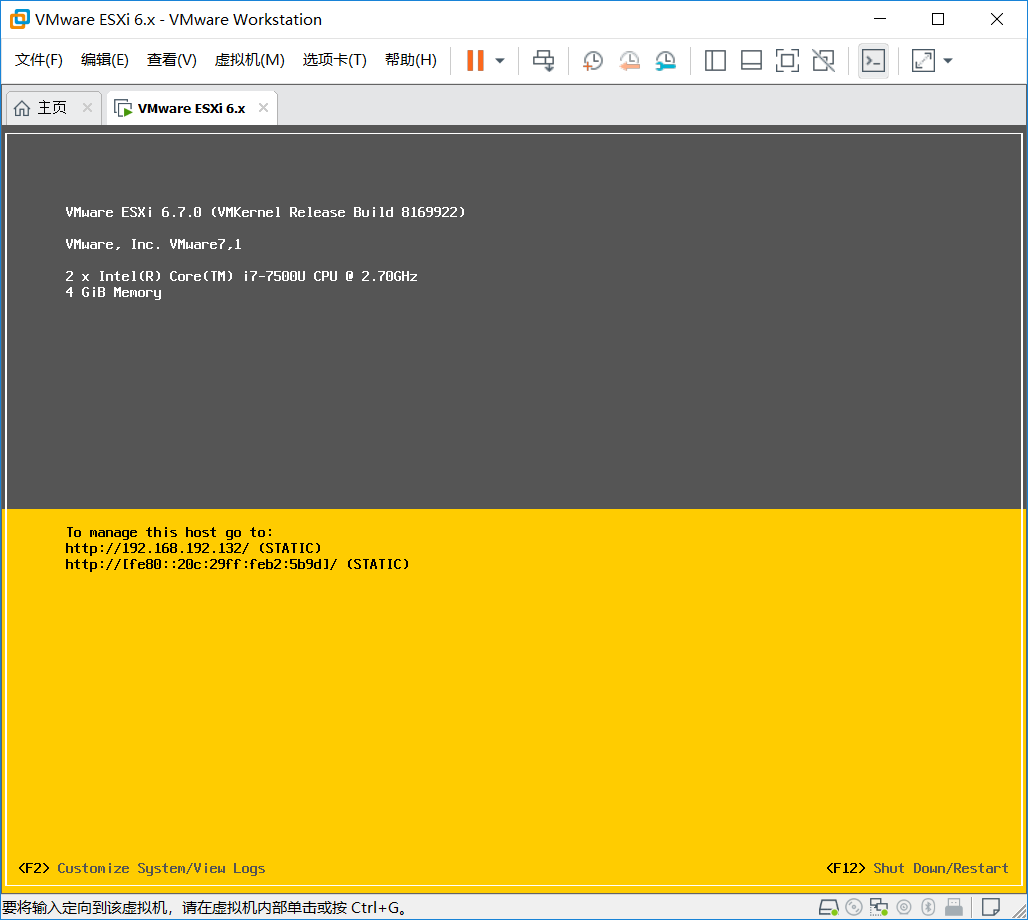Switch to Unity mode
The height and width of the screenshot is (920, 1028).
[823, 61]
